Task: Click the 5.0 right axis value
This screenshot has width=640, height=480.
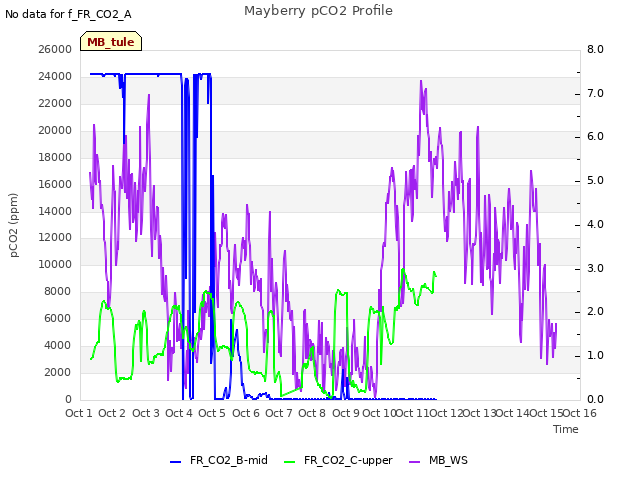Action: point(596,181)
